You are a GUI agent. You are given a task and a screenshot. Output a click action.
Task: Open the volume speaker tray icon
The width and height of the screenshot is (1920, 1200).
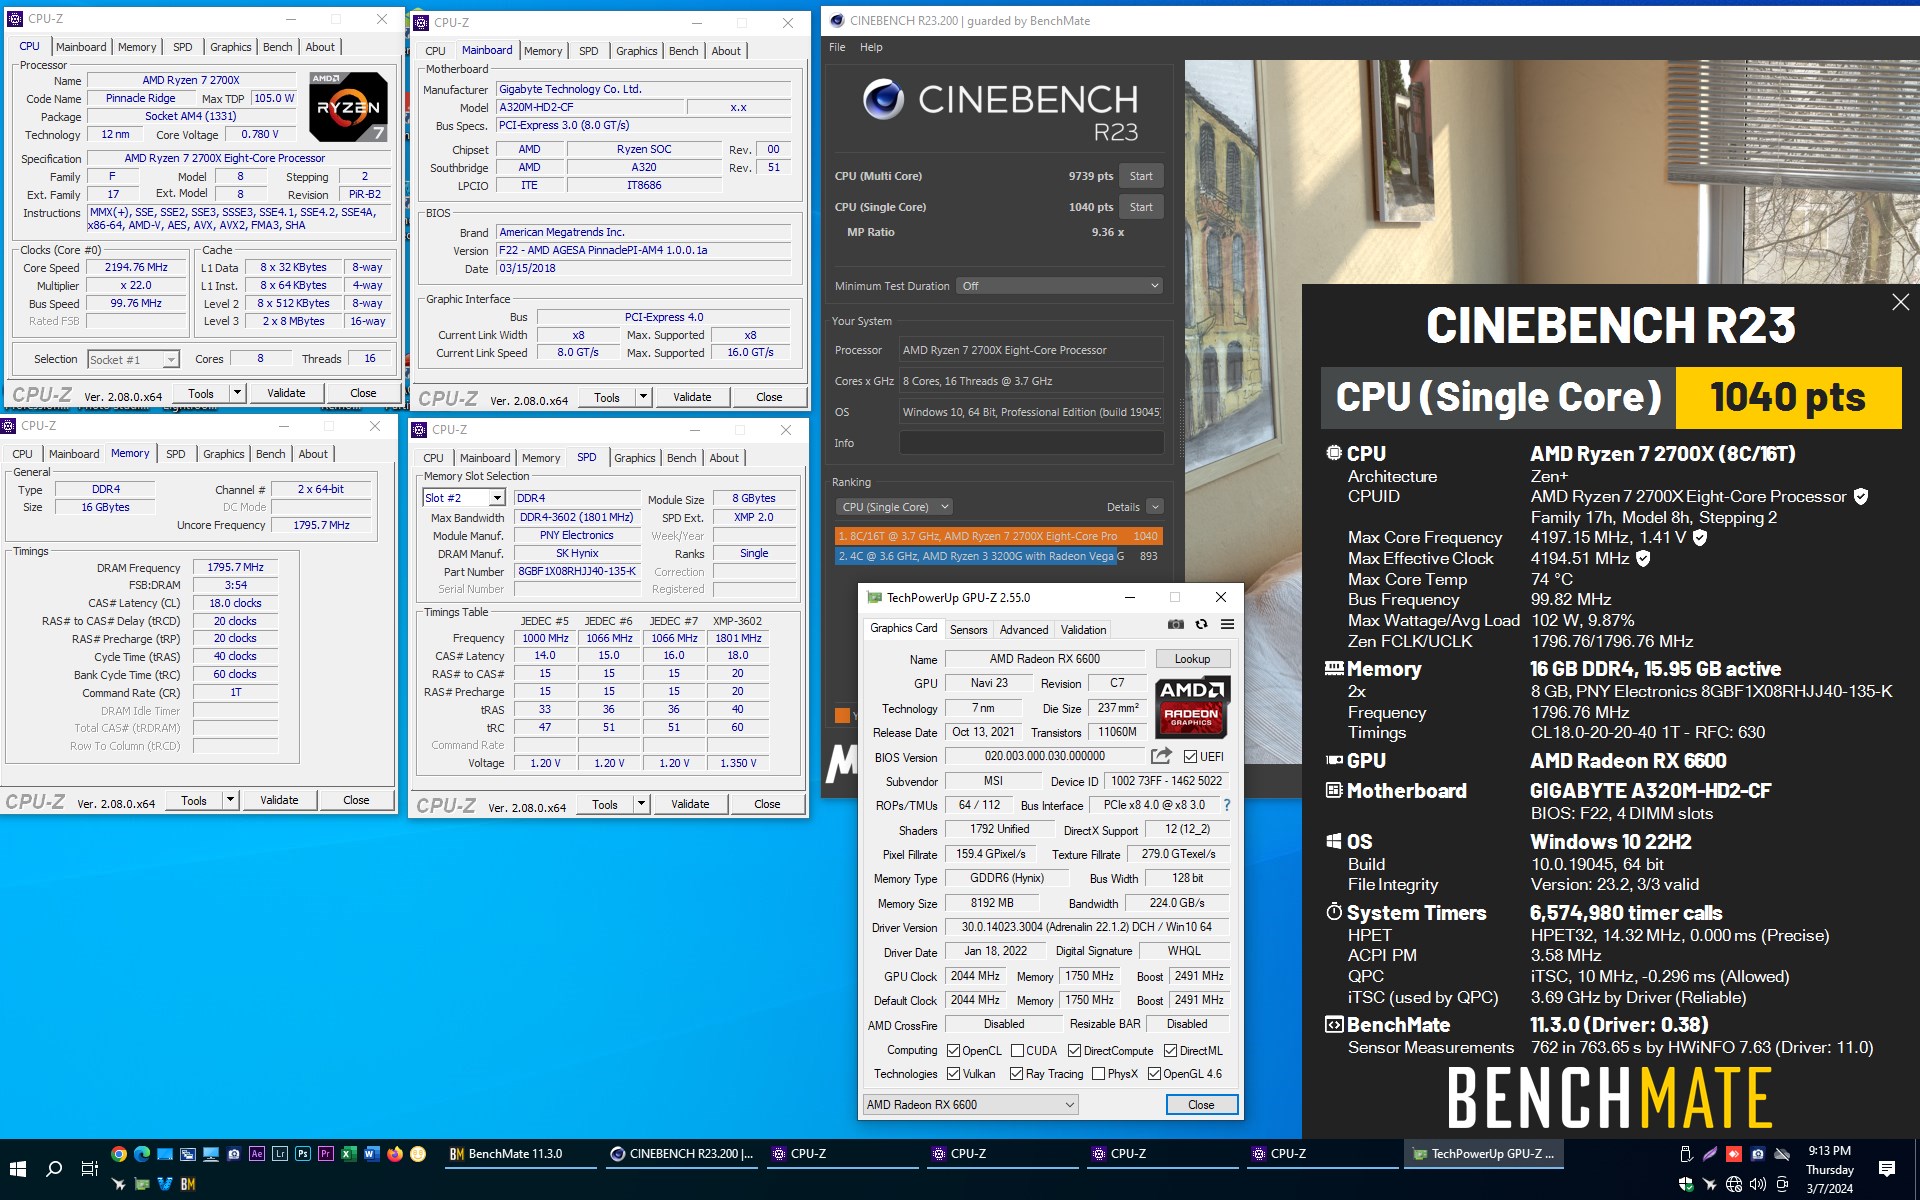tap(1757, 1185)
